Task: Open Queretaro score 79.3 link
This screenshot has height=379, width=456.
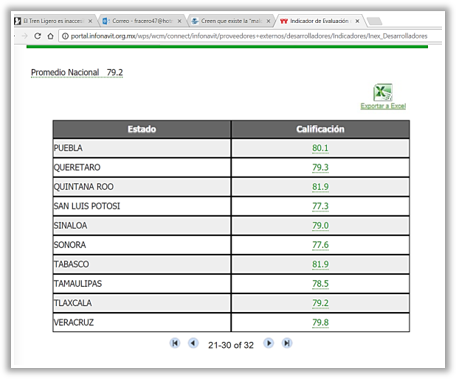Action: pyautogui.click(x=320, y=167)
